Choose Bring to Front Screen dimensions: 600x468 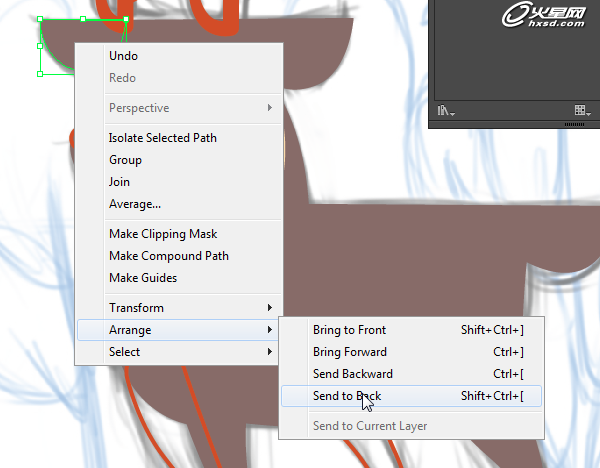point(411,330)
